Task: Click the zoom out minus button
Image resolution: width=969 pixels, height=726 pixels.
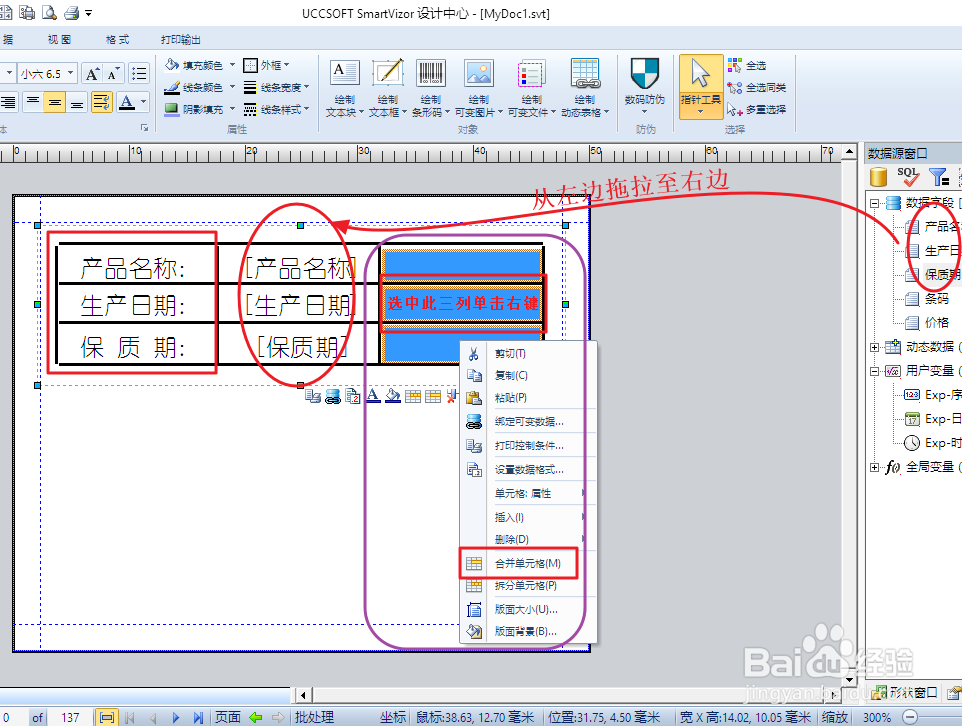Action: click(910, 717)
